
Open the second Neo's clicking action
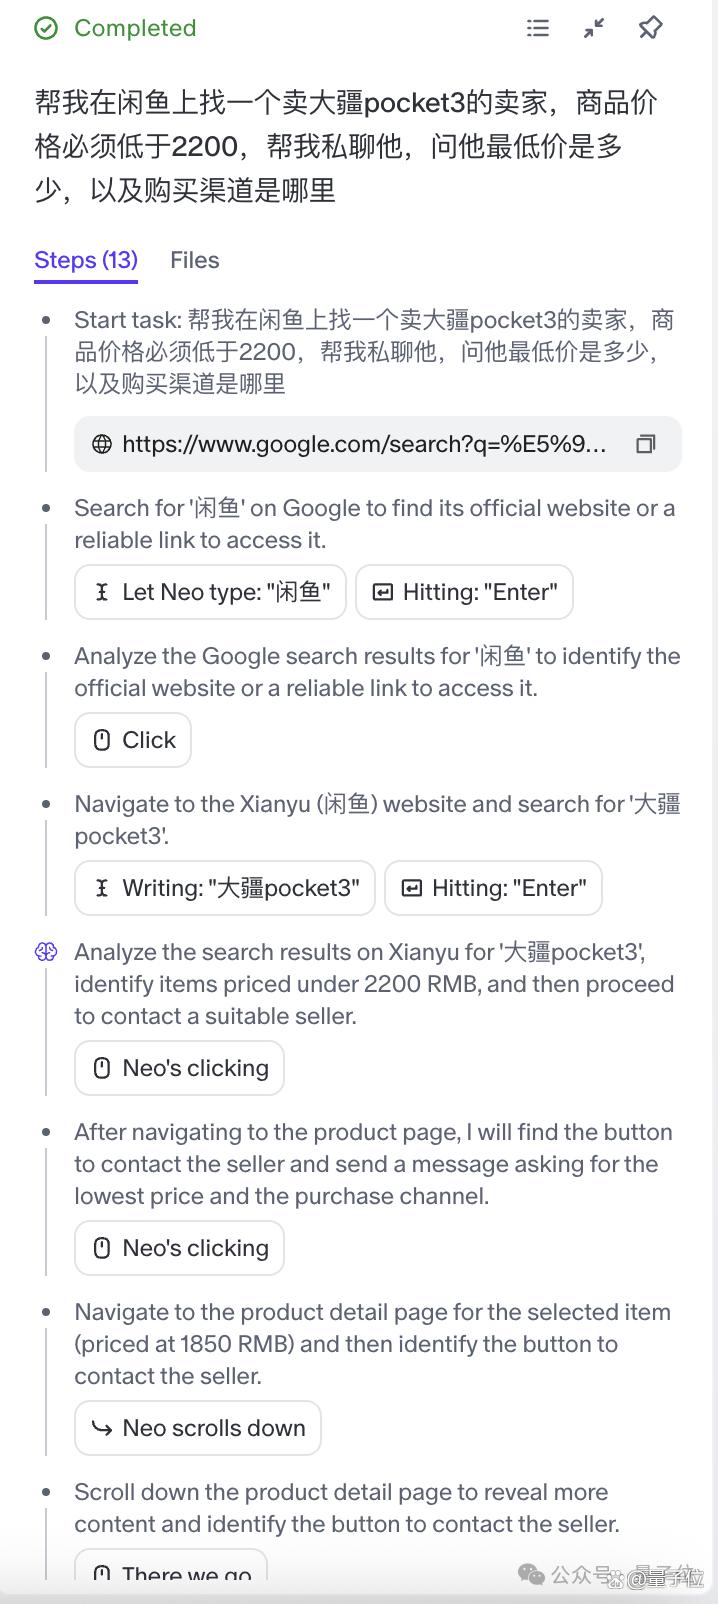pos(180,1248)
